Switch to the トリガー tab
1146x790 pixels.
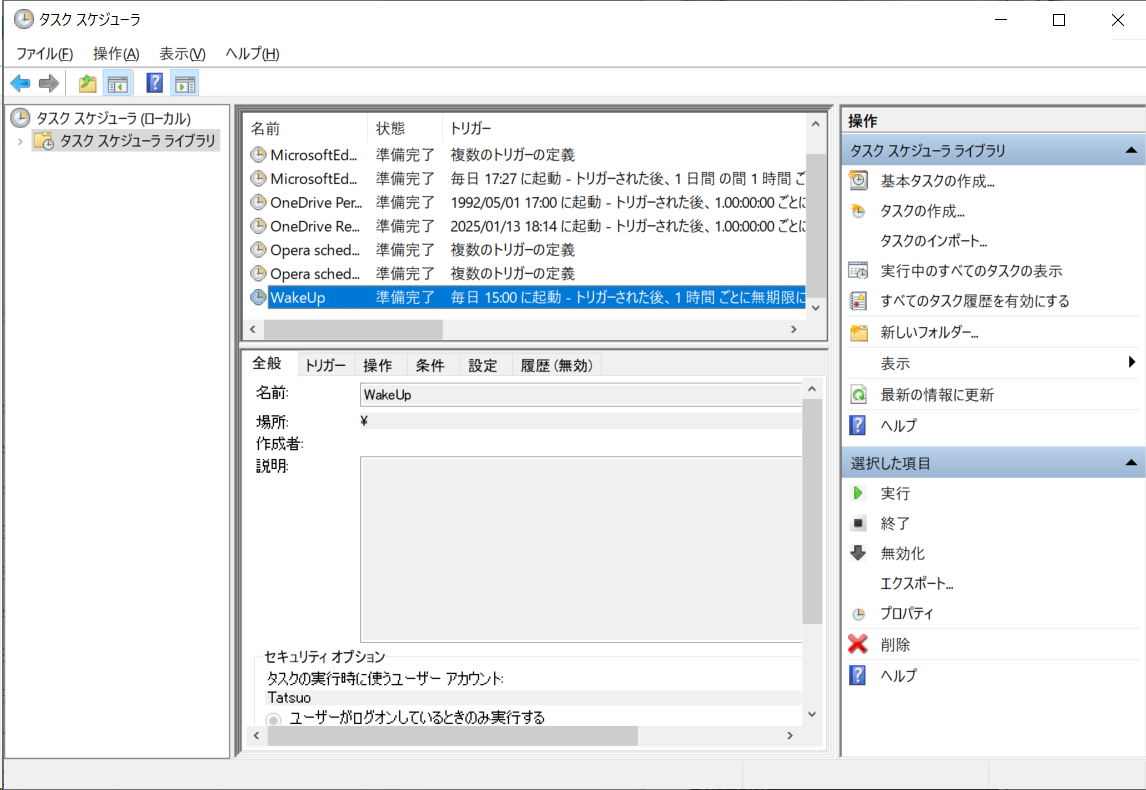[x=324, y=364]
